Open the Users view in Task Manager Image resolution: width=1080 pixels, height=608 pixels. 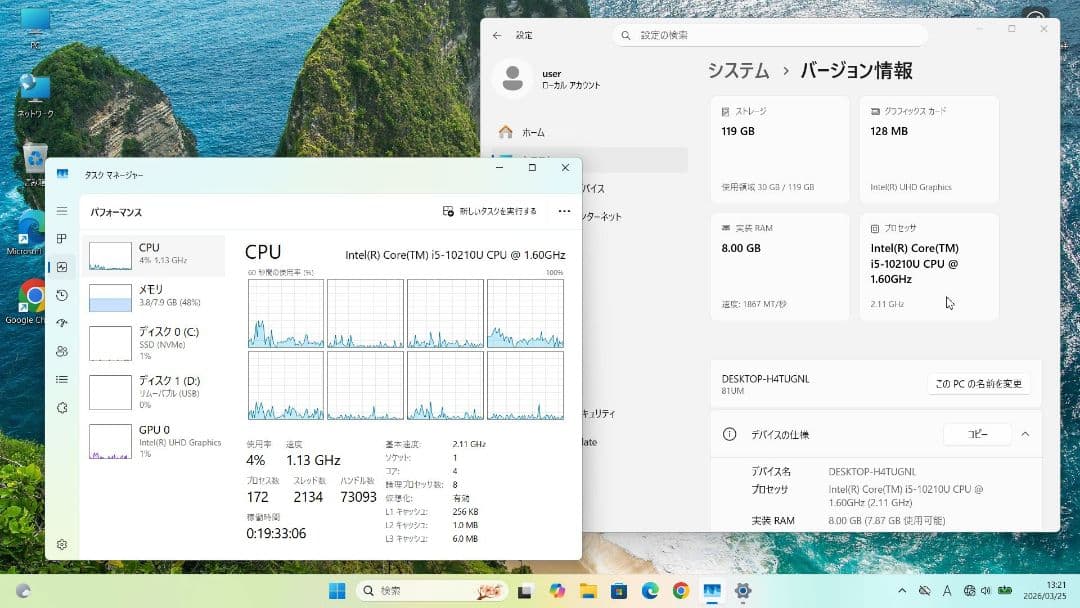[61, 351]
